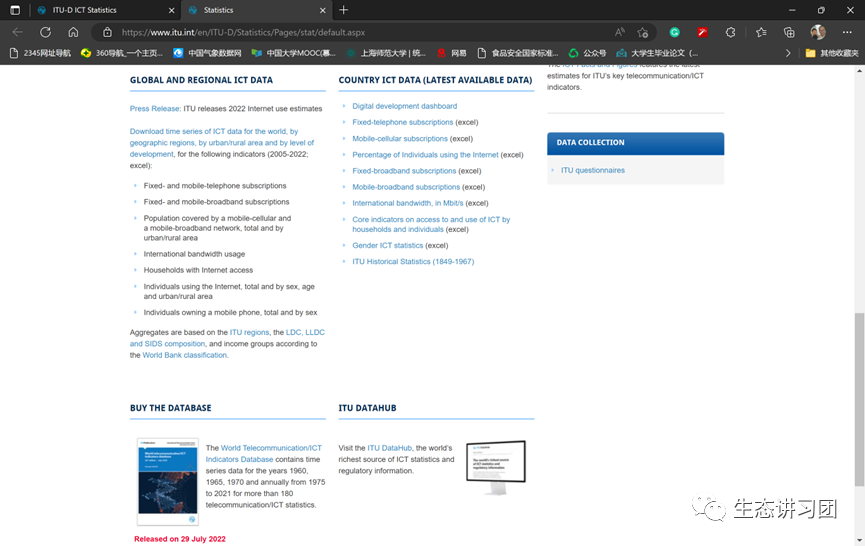The image size is (865, 546).
Task: Add this page to favorites star icon
Action: [642, 33]
